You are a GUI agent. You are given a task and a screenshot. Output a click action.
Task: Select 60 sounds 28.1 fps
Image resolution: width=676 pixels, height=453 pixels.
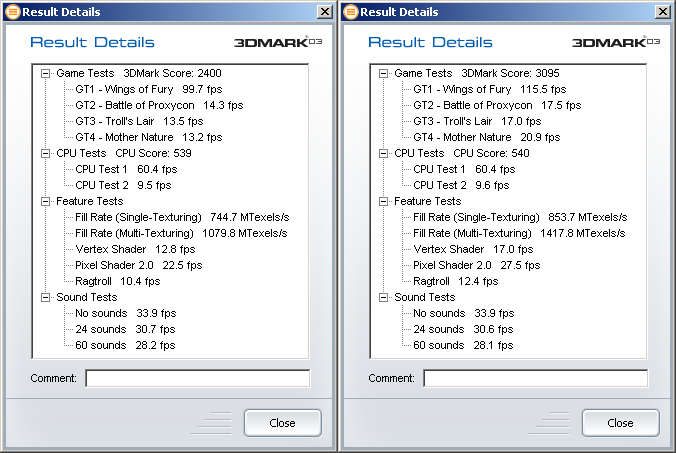[463, 345]
